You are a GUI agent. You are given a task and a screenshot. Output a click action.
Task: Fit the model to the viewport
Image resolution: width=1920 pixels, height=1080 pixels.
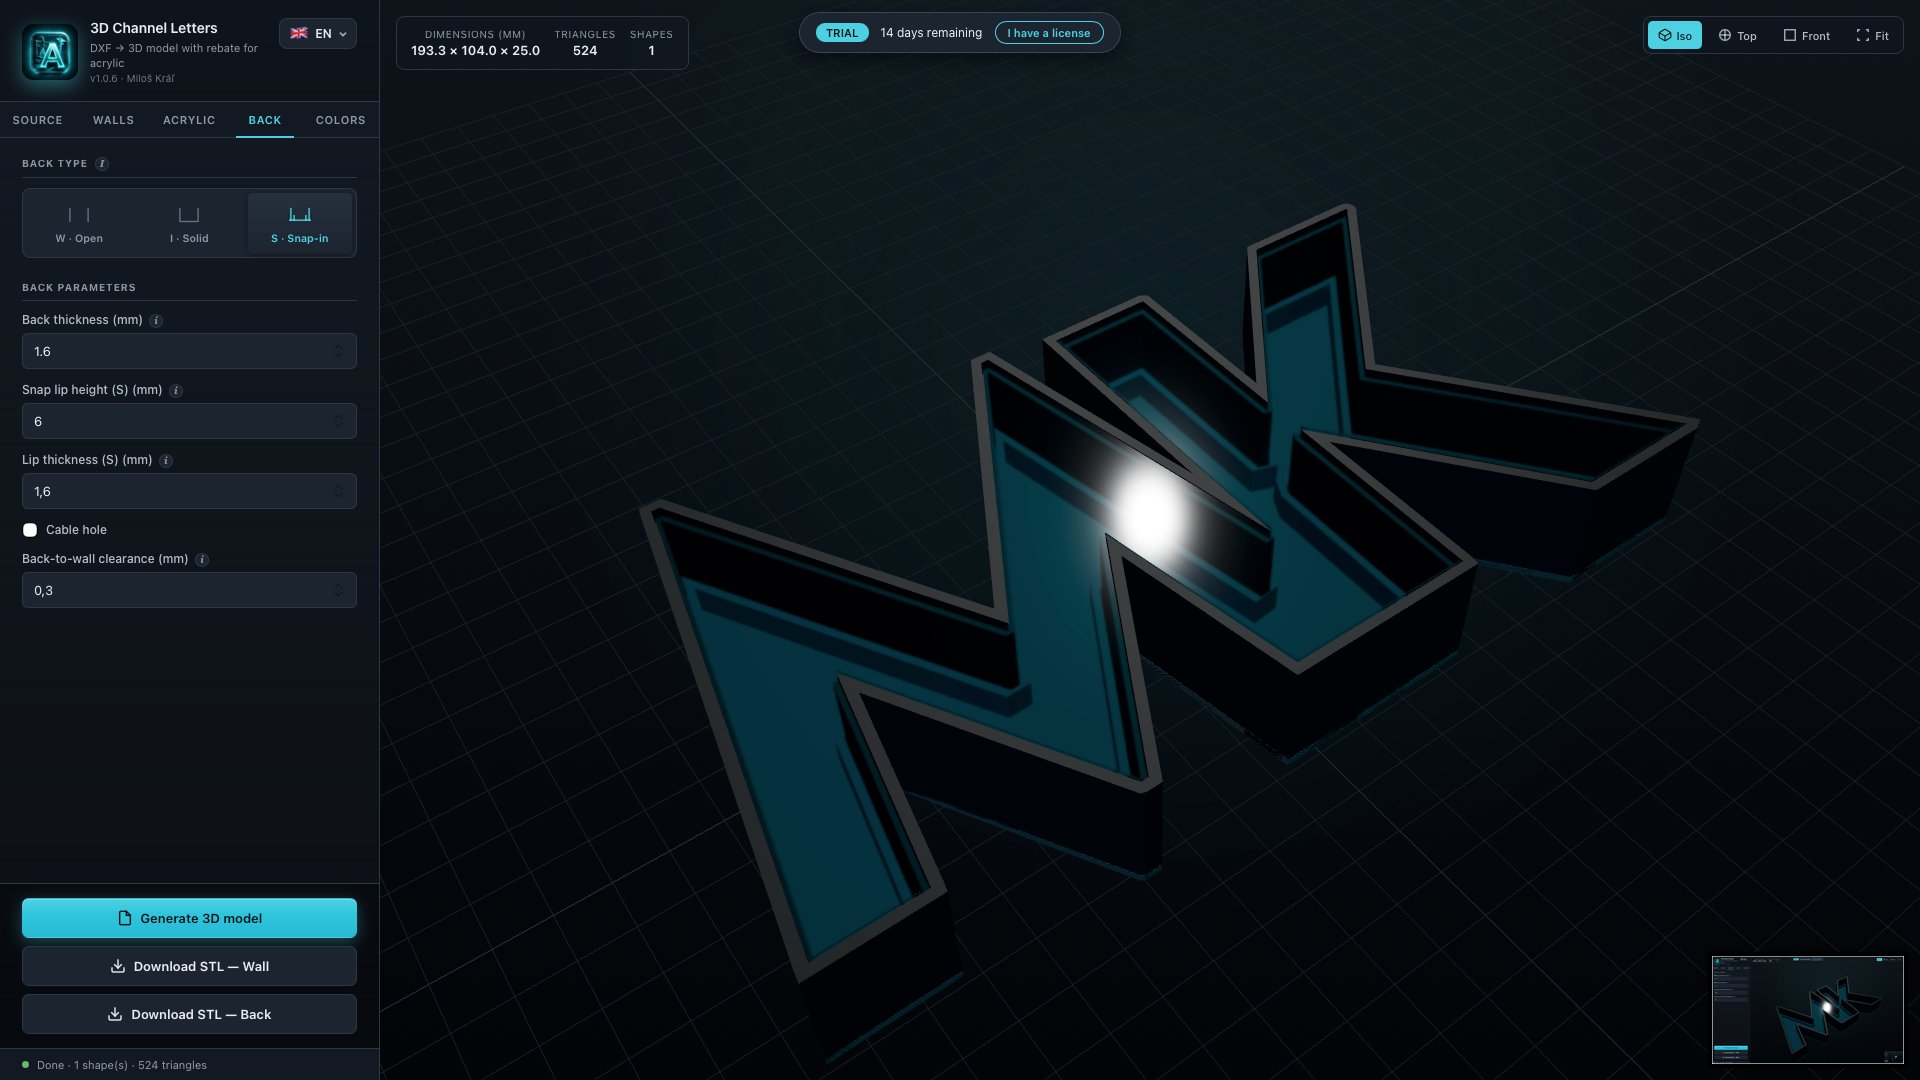coord(1872,35)
